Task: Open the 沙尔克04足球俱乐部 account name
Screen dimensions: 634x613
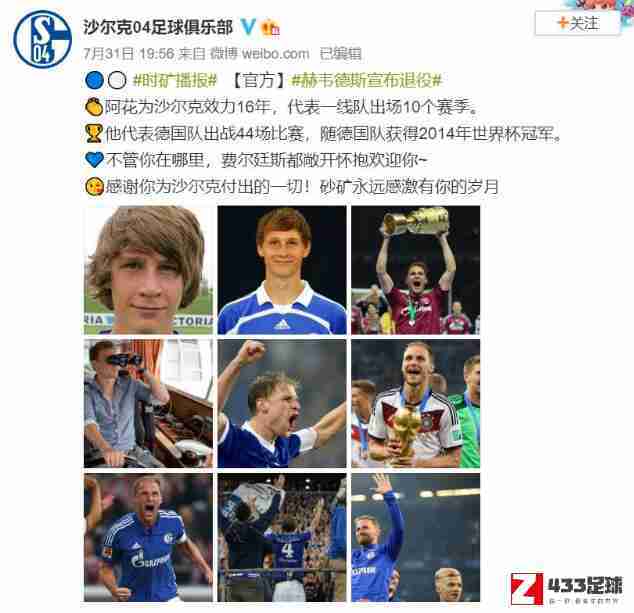Action: point(158,27)
